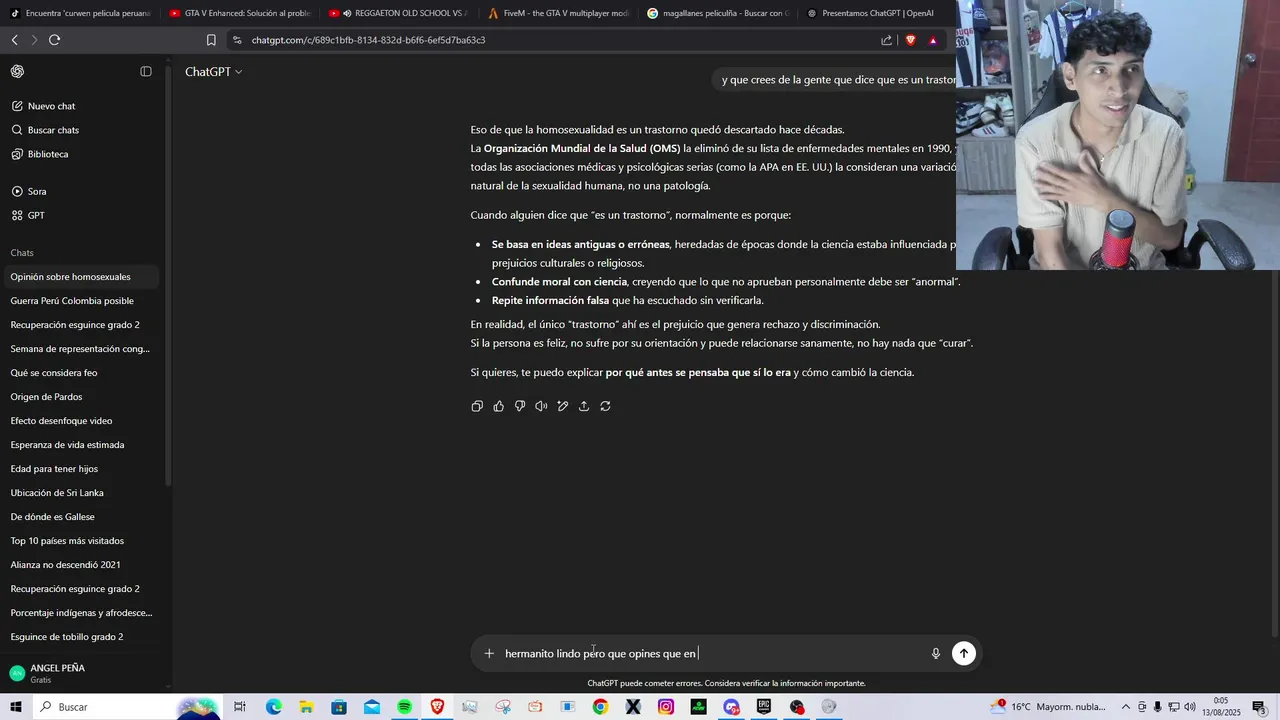Open the ANGEL PEÑA account menu
Viewport: 1280px width, 720px height.
coord(81,673)
